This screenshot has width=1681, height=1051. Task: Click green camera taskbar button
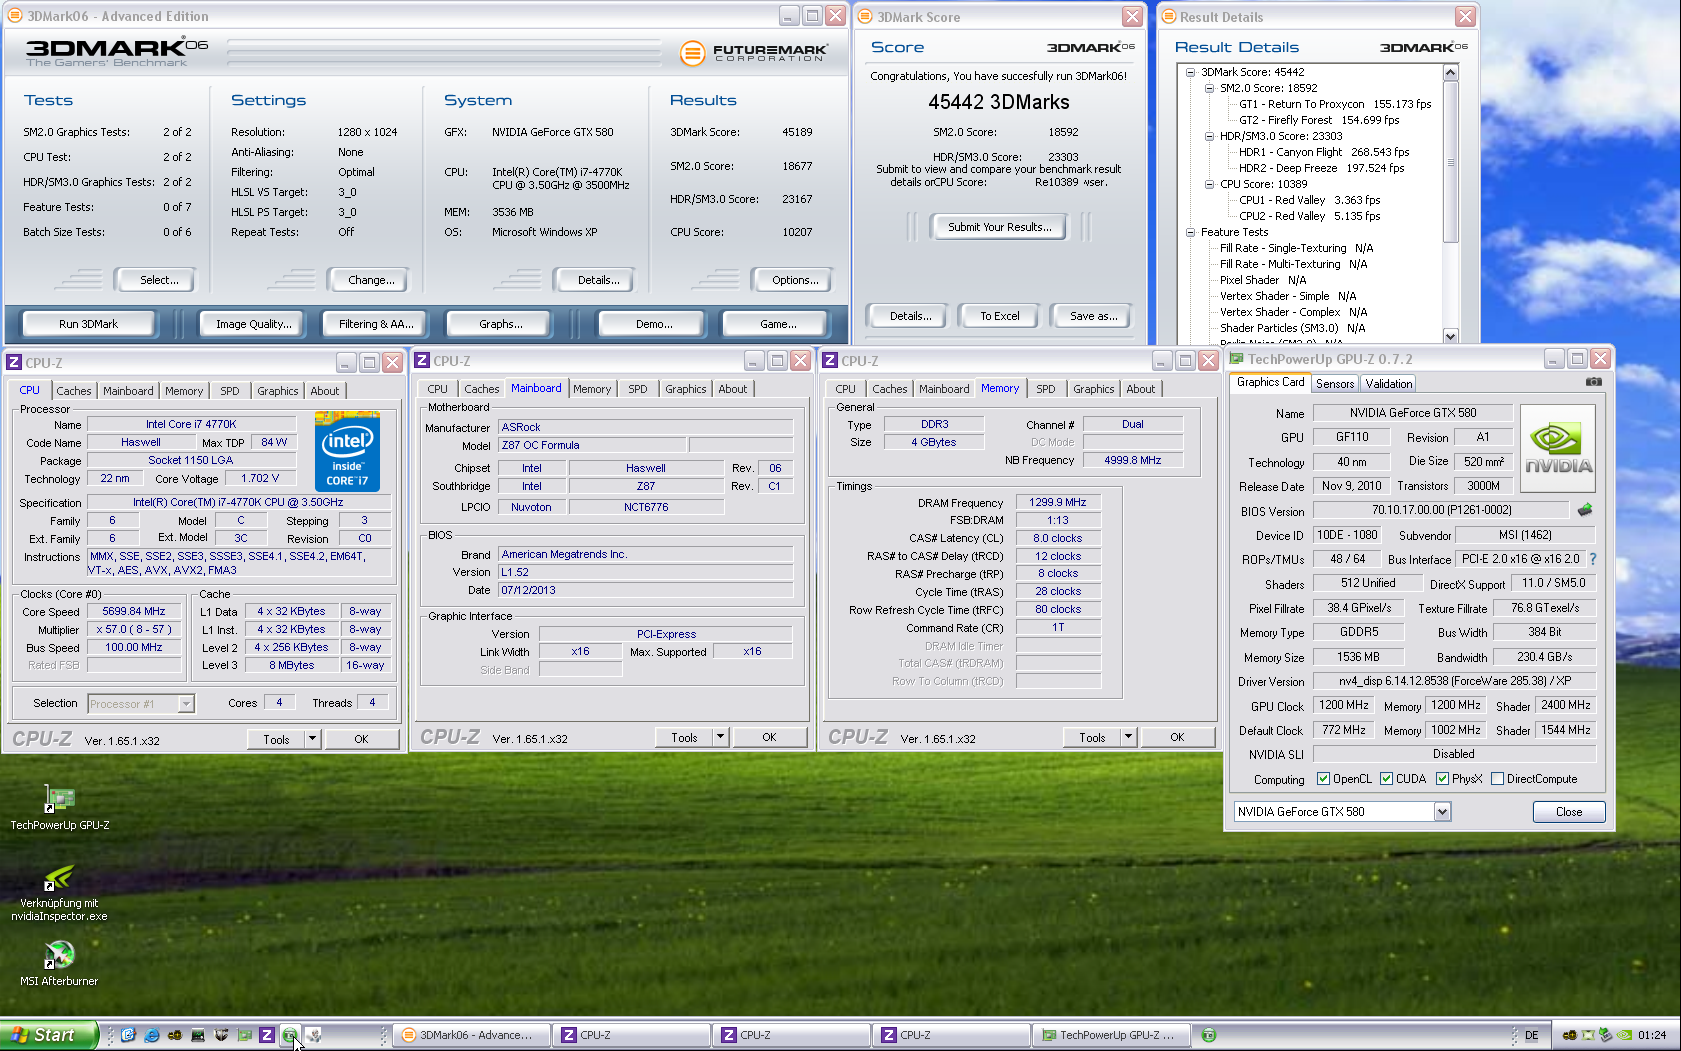pyautogui.click(x=1208, y=1035)
